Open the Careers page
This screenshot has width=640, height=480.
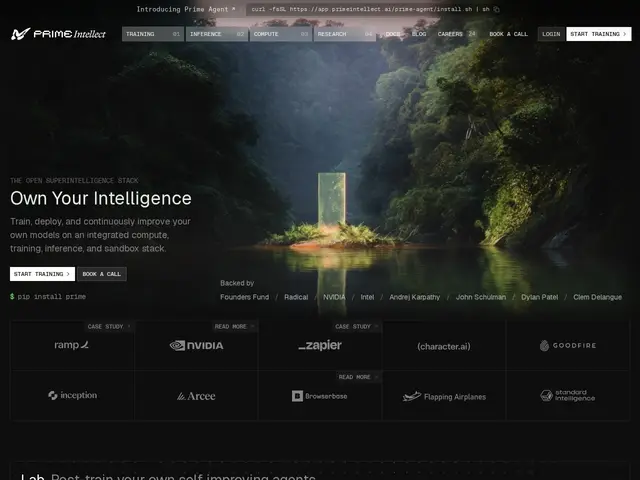click(x=456, y=34)
